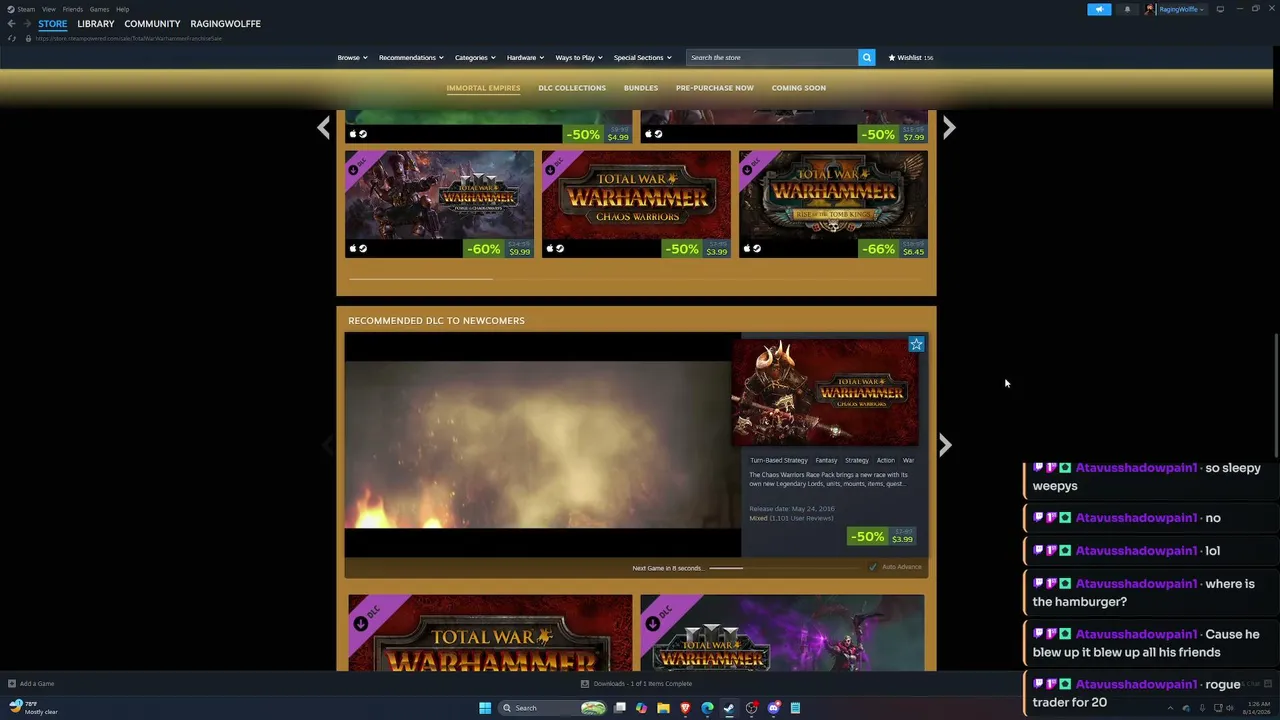
Task: Go forward with the navigation forward arrow
Action: 27,24
